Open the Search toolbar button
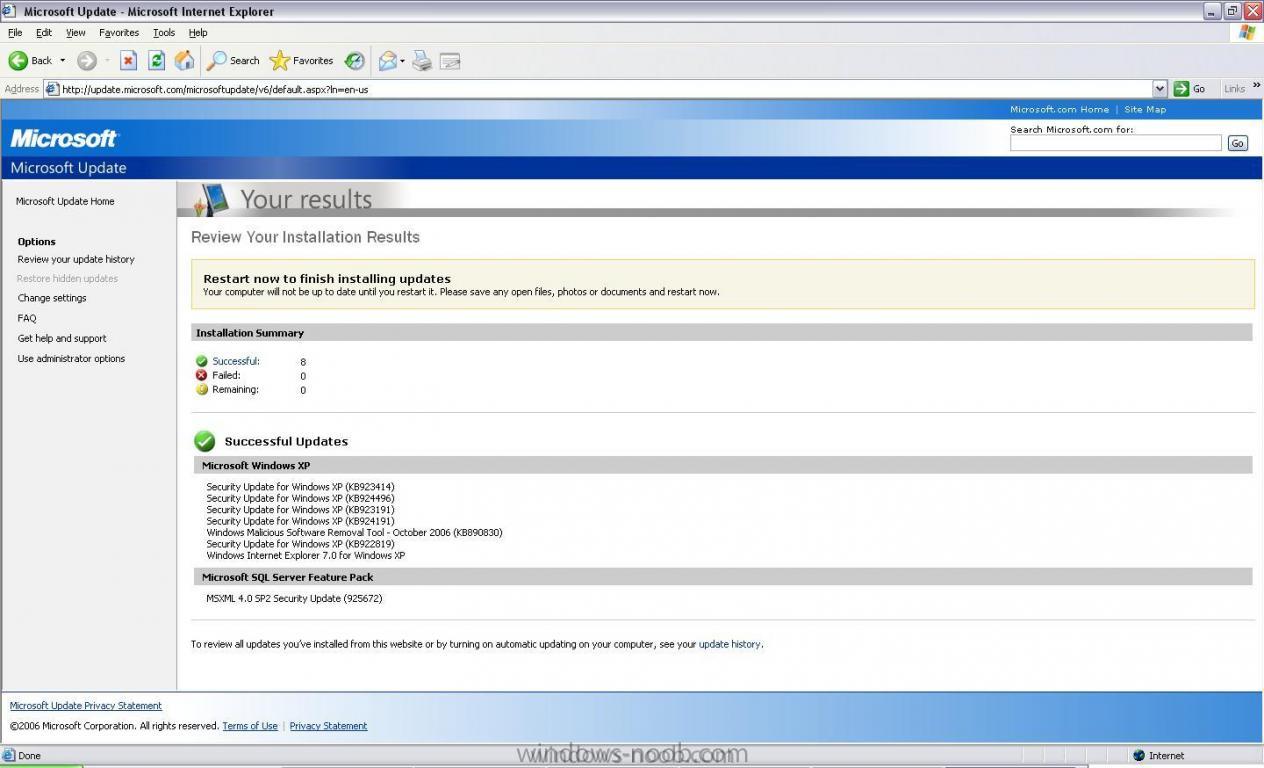 click(x=233, y=61)
